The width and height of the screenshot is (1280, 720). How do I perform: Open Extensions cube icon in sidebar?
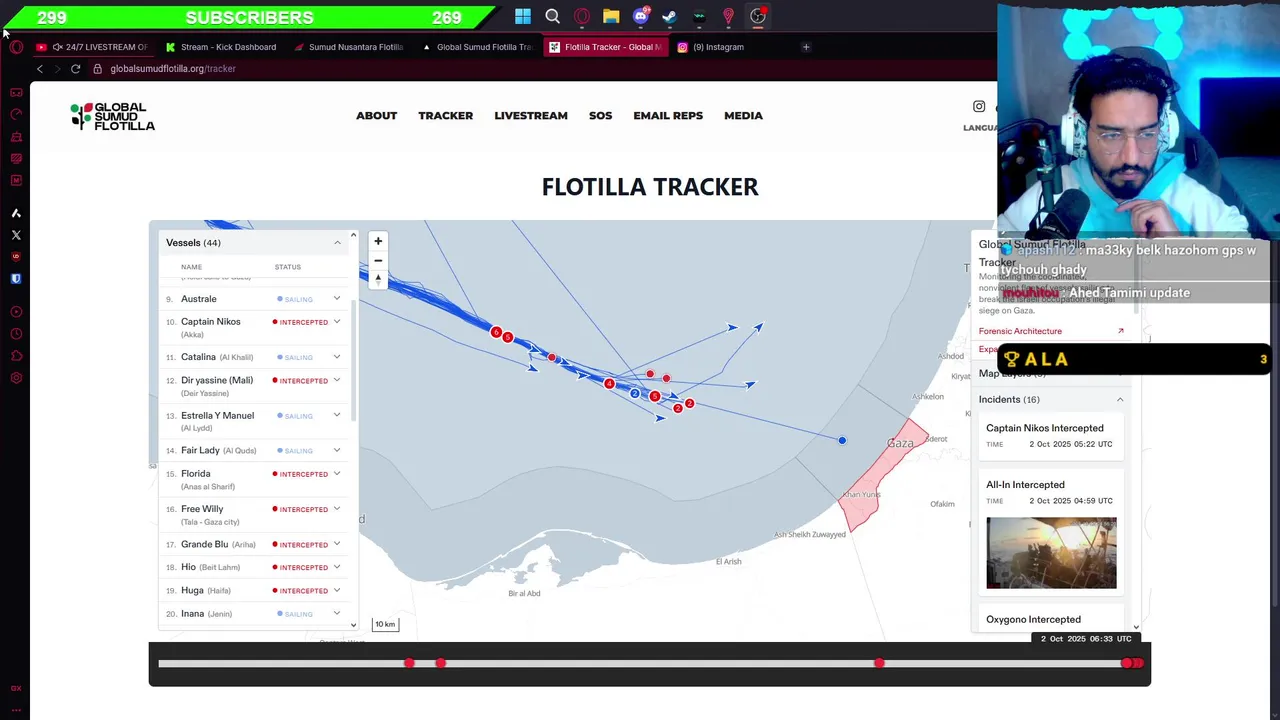16,356
